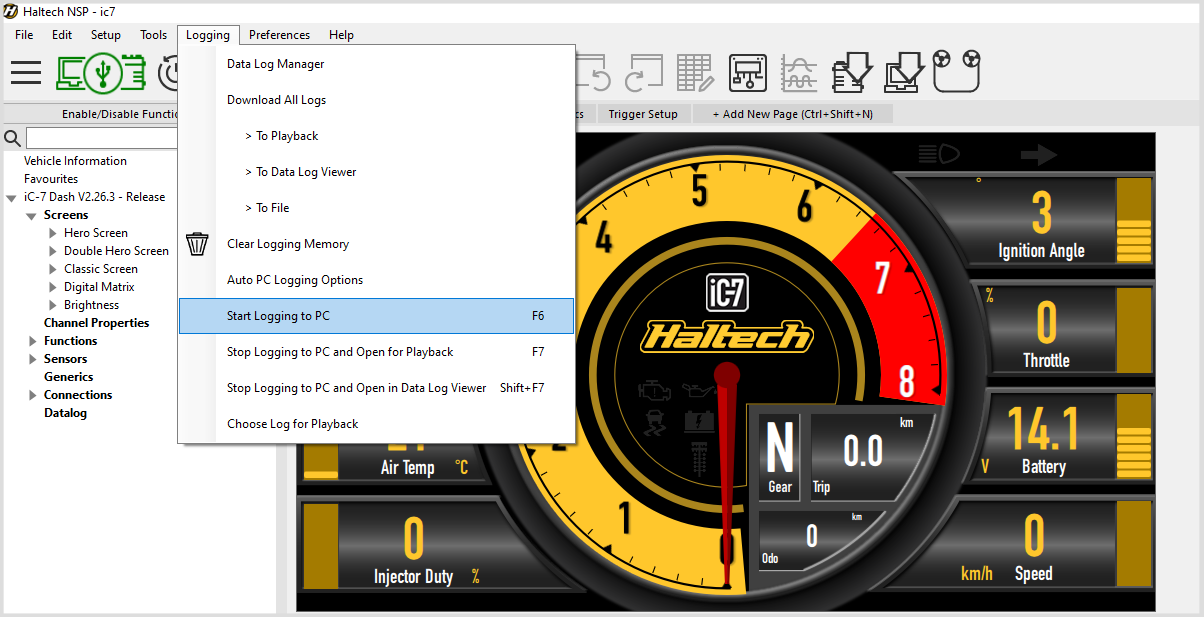Click the undo toolbar icon
Image resolution: width=1204 pixels, height=617 pixels.
[x=596, y=72]
